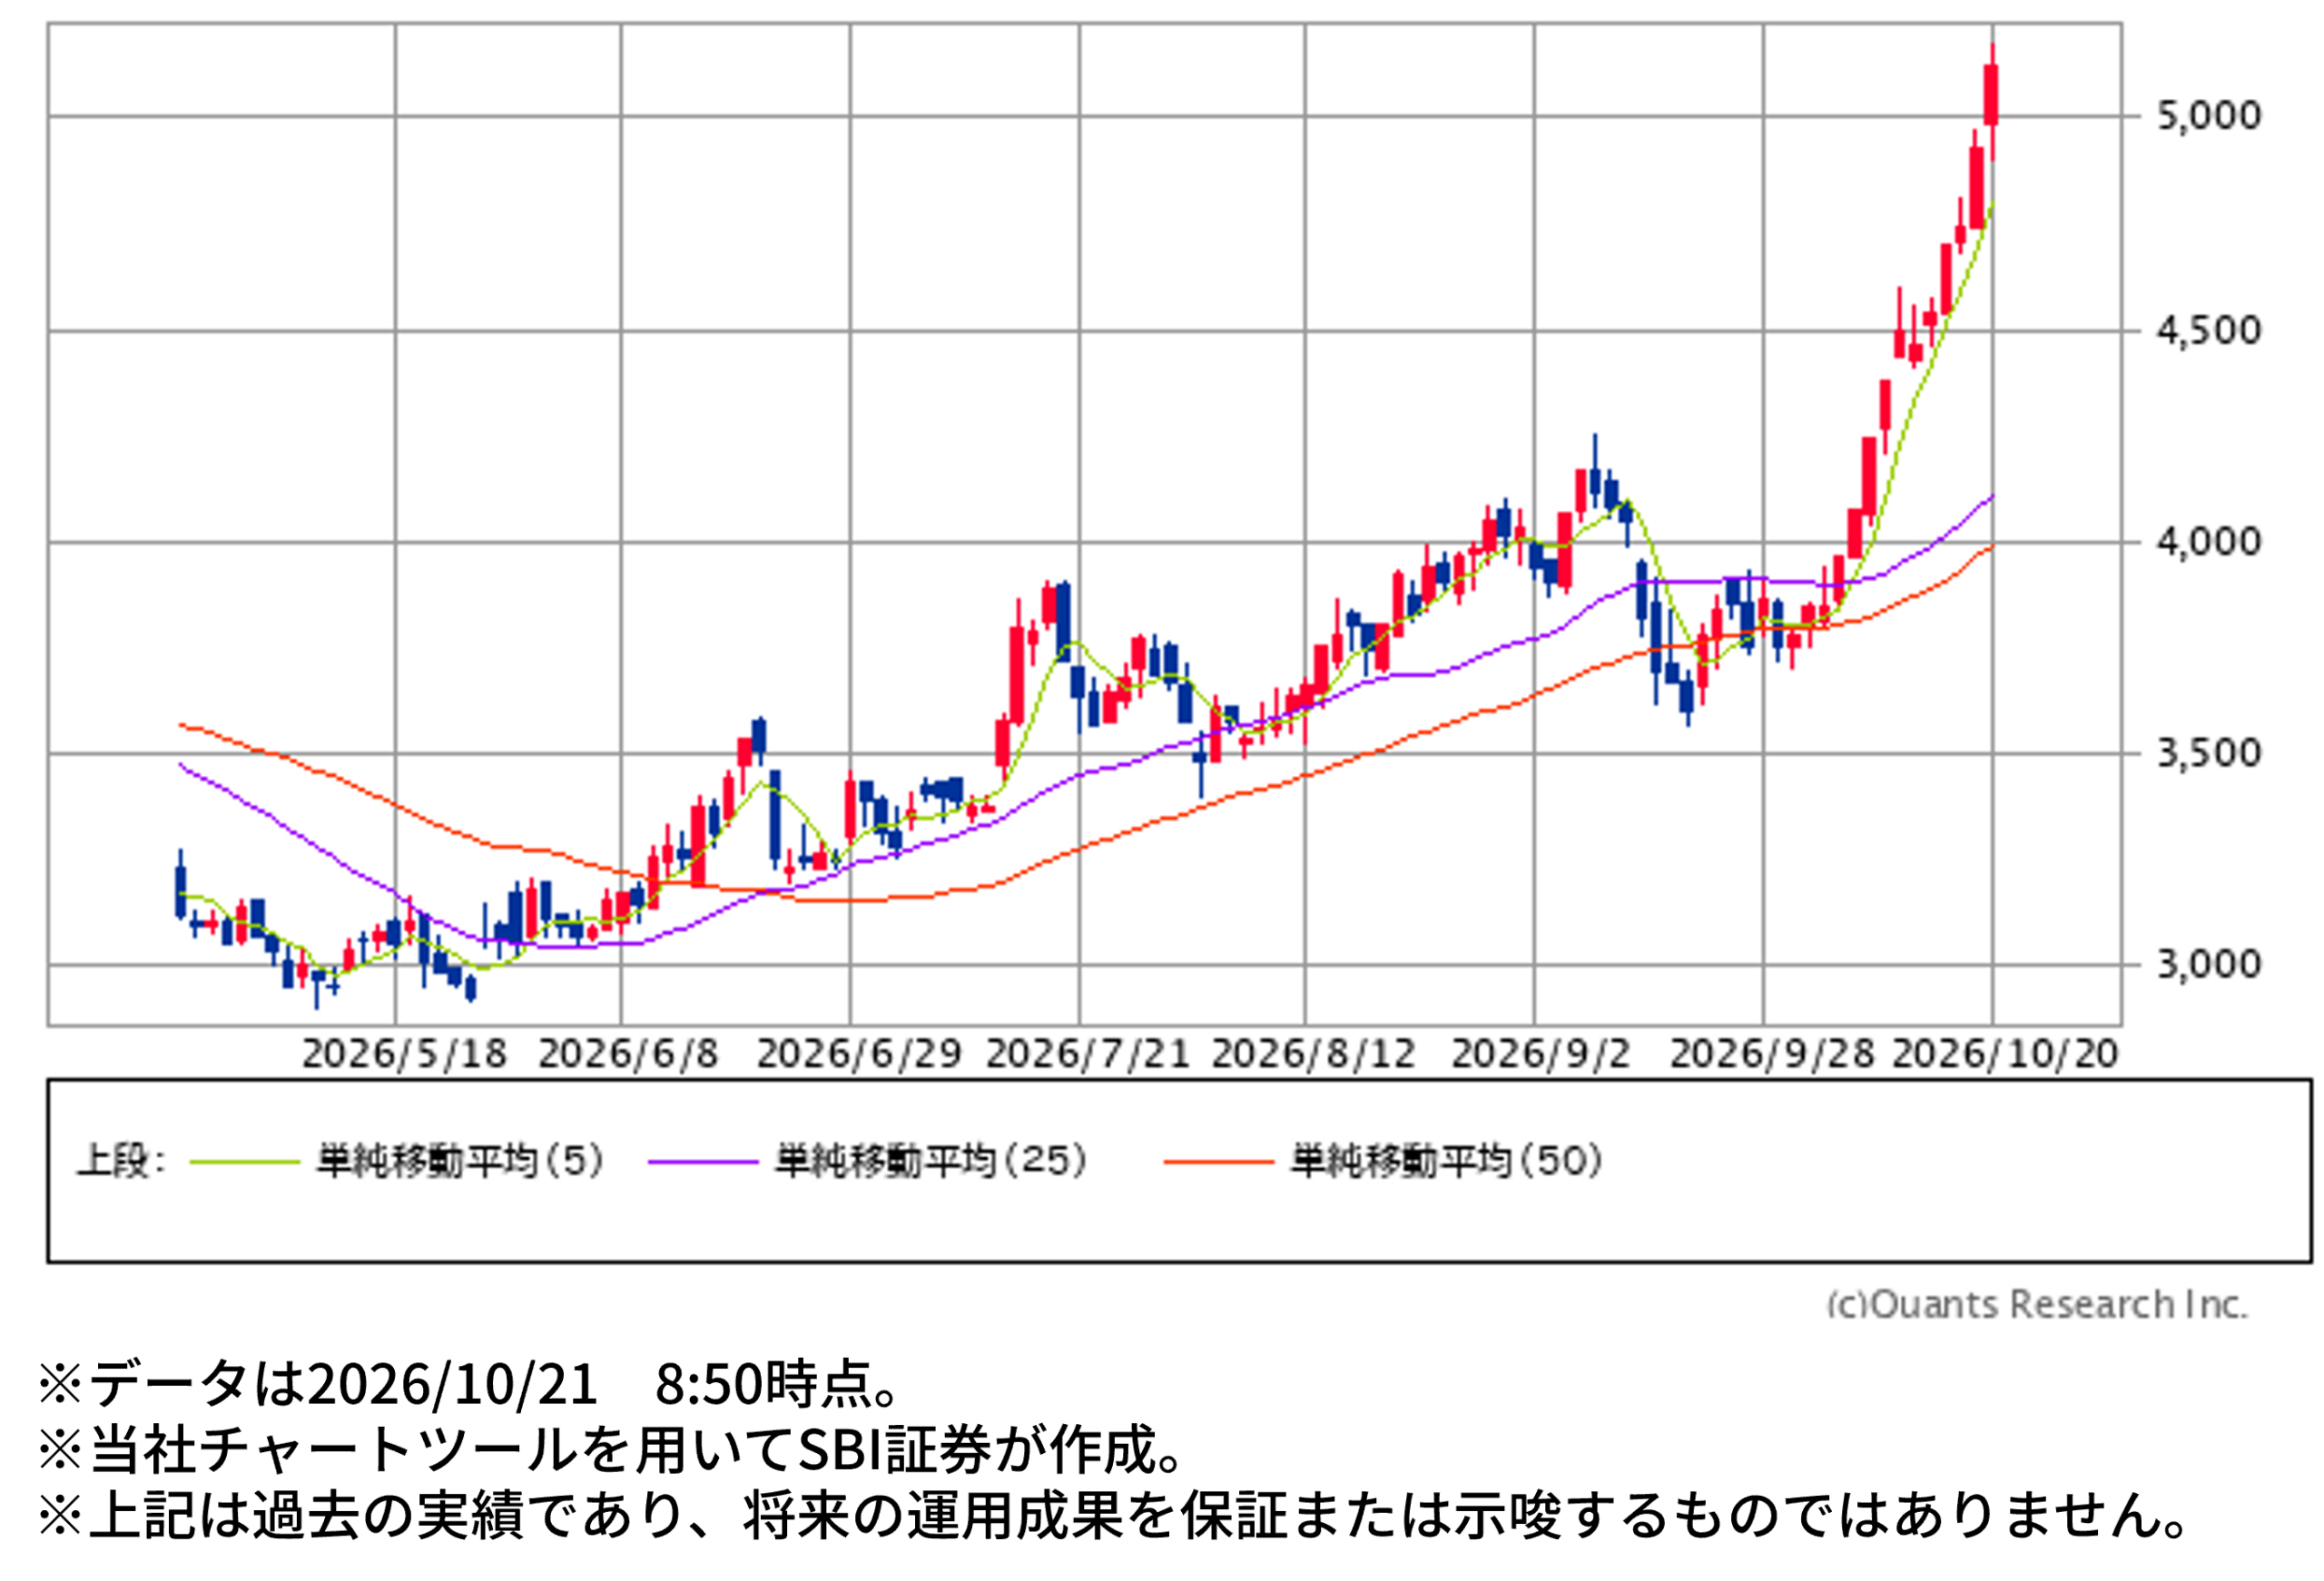Click the 2026/6/29 date label
Image resolution: width=2324 pixels, height=1581 pixels.
tap(858, 1054)
